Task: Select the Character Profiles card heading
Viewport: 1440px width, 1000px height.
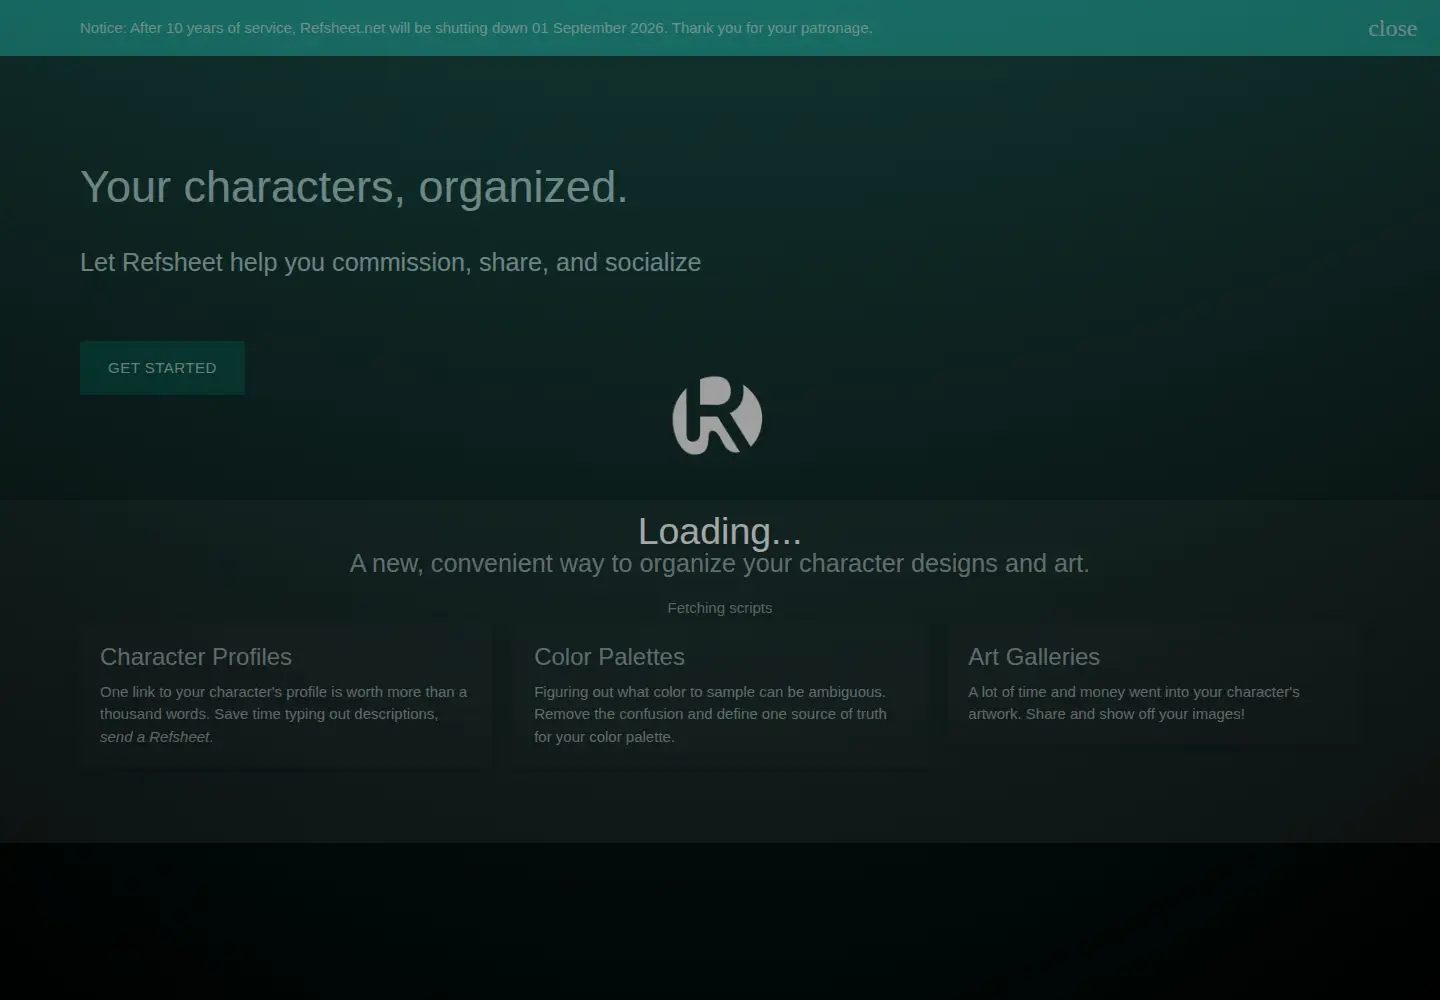Action: point(196,657)
